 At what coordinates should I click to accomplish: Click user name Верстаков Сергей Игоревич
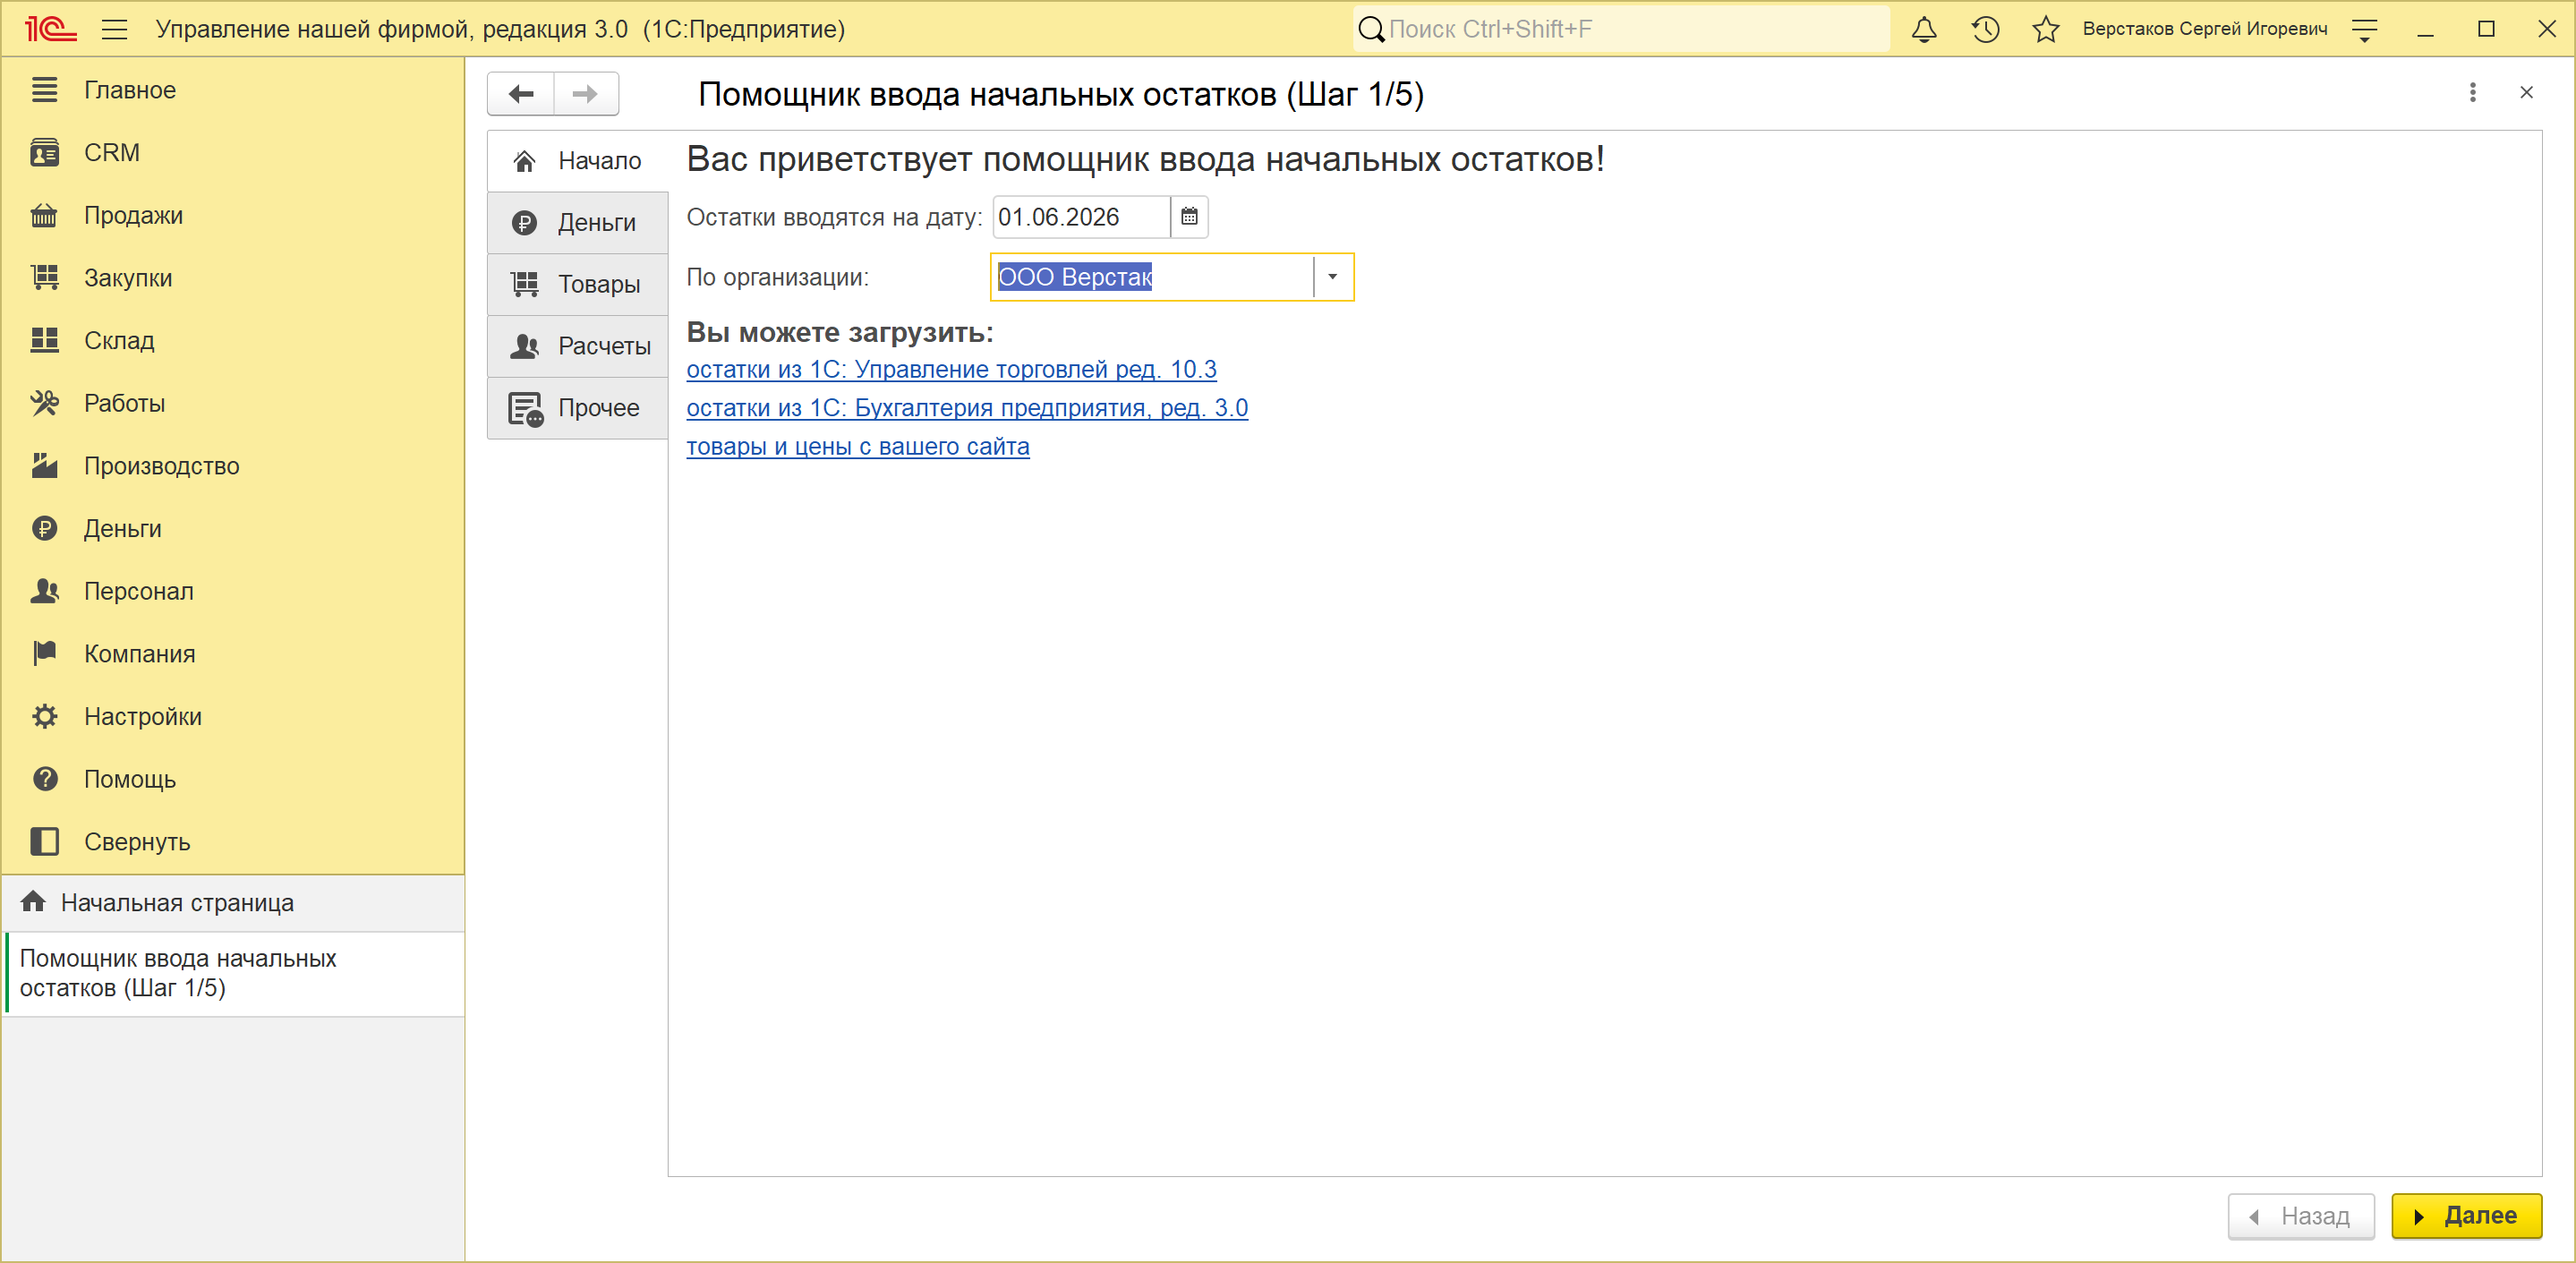point(2205,29)
